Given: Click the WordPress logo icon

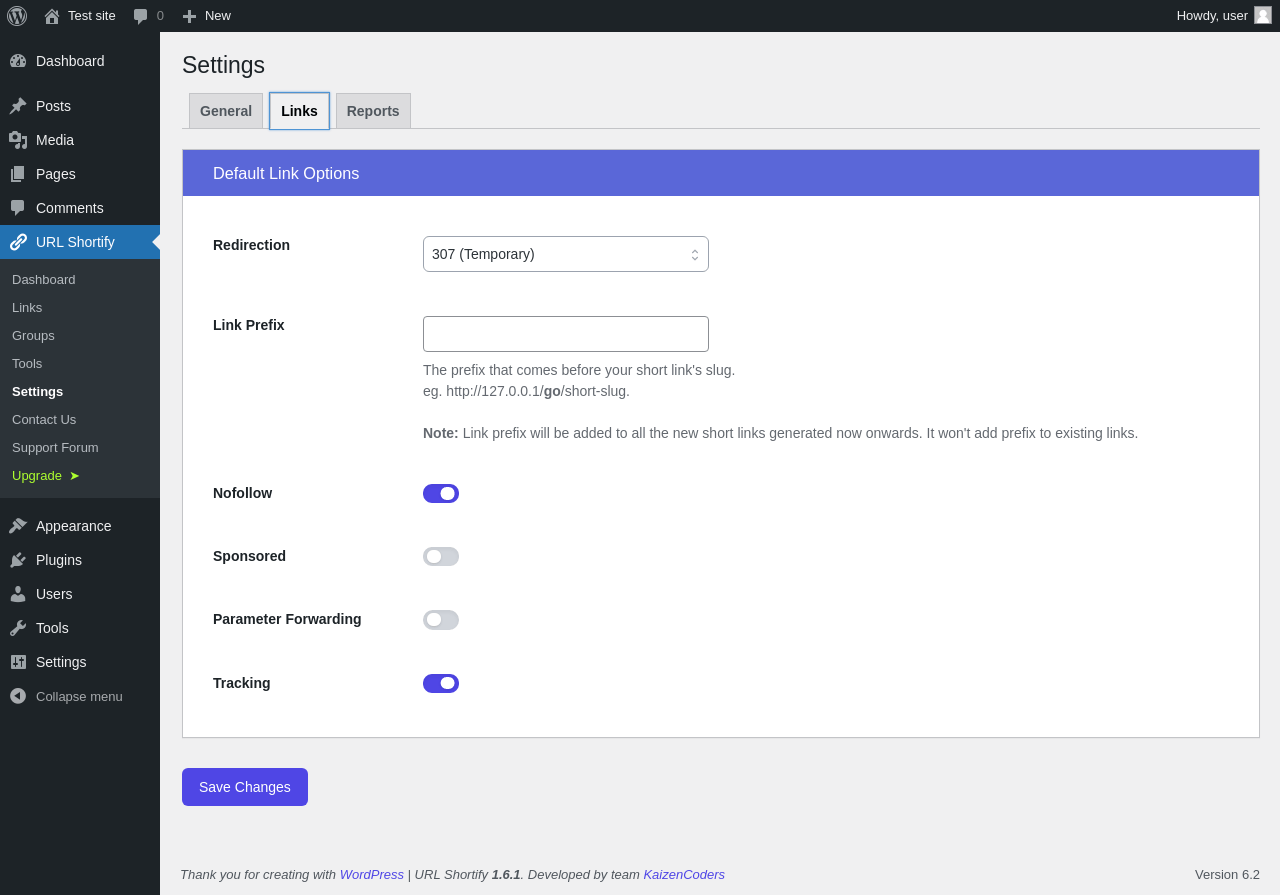Looking at the screenshot, I should [x=17, y=16].
